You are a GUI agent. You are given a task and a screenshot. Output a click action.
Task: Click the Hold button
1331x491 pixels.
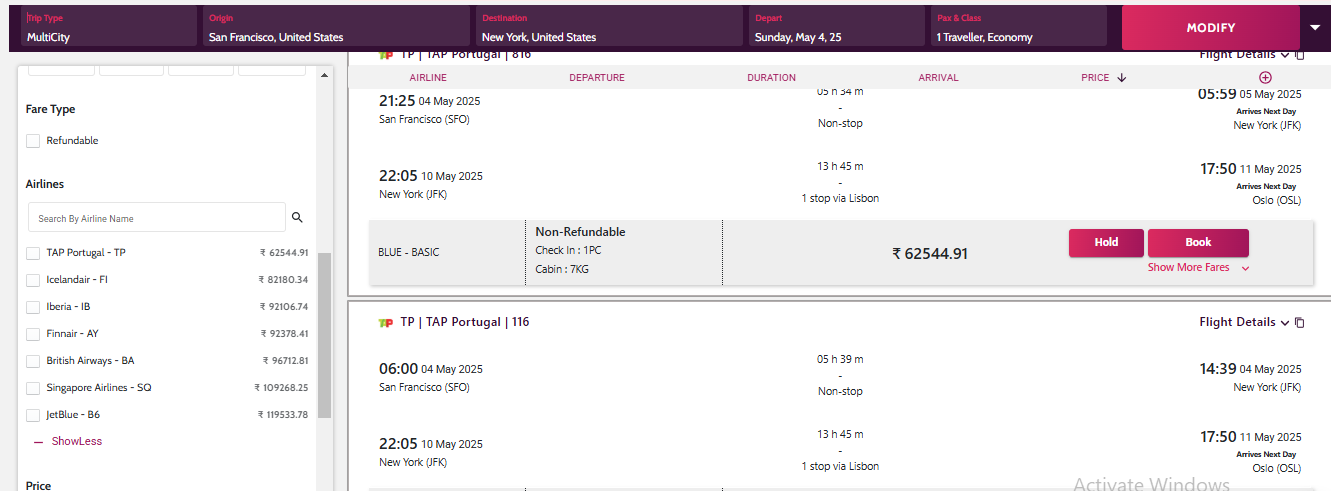[1105, 242]
